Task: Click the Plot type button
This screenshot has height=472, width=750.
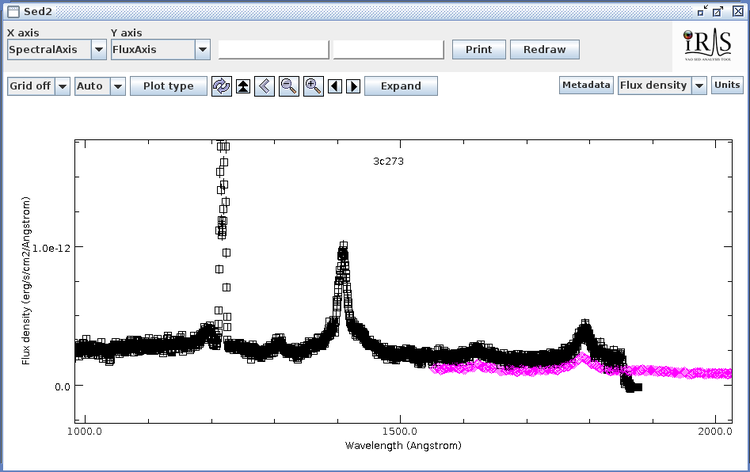Action: click(x=169, y=87)
